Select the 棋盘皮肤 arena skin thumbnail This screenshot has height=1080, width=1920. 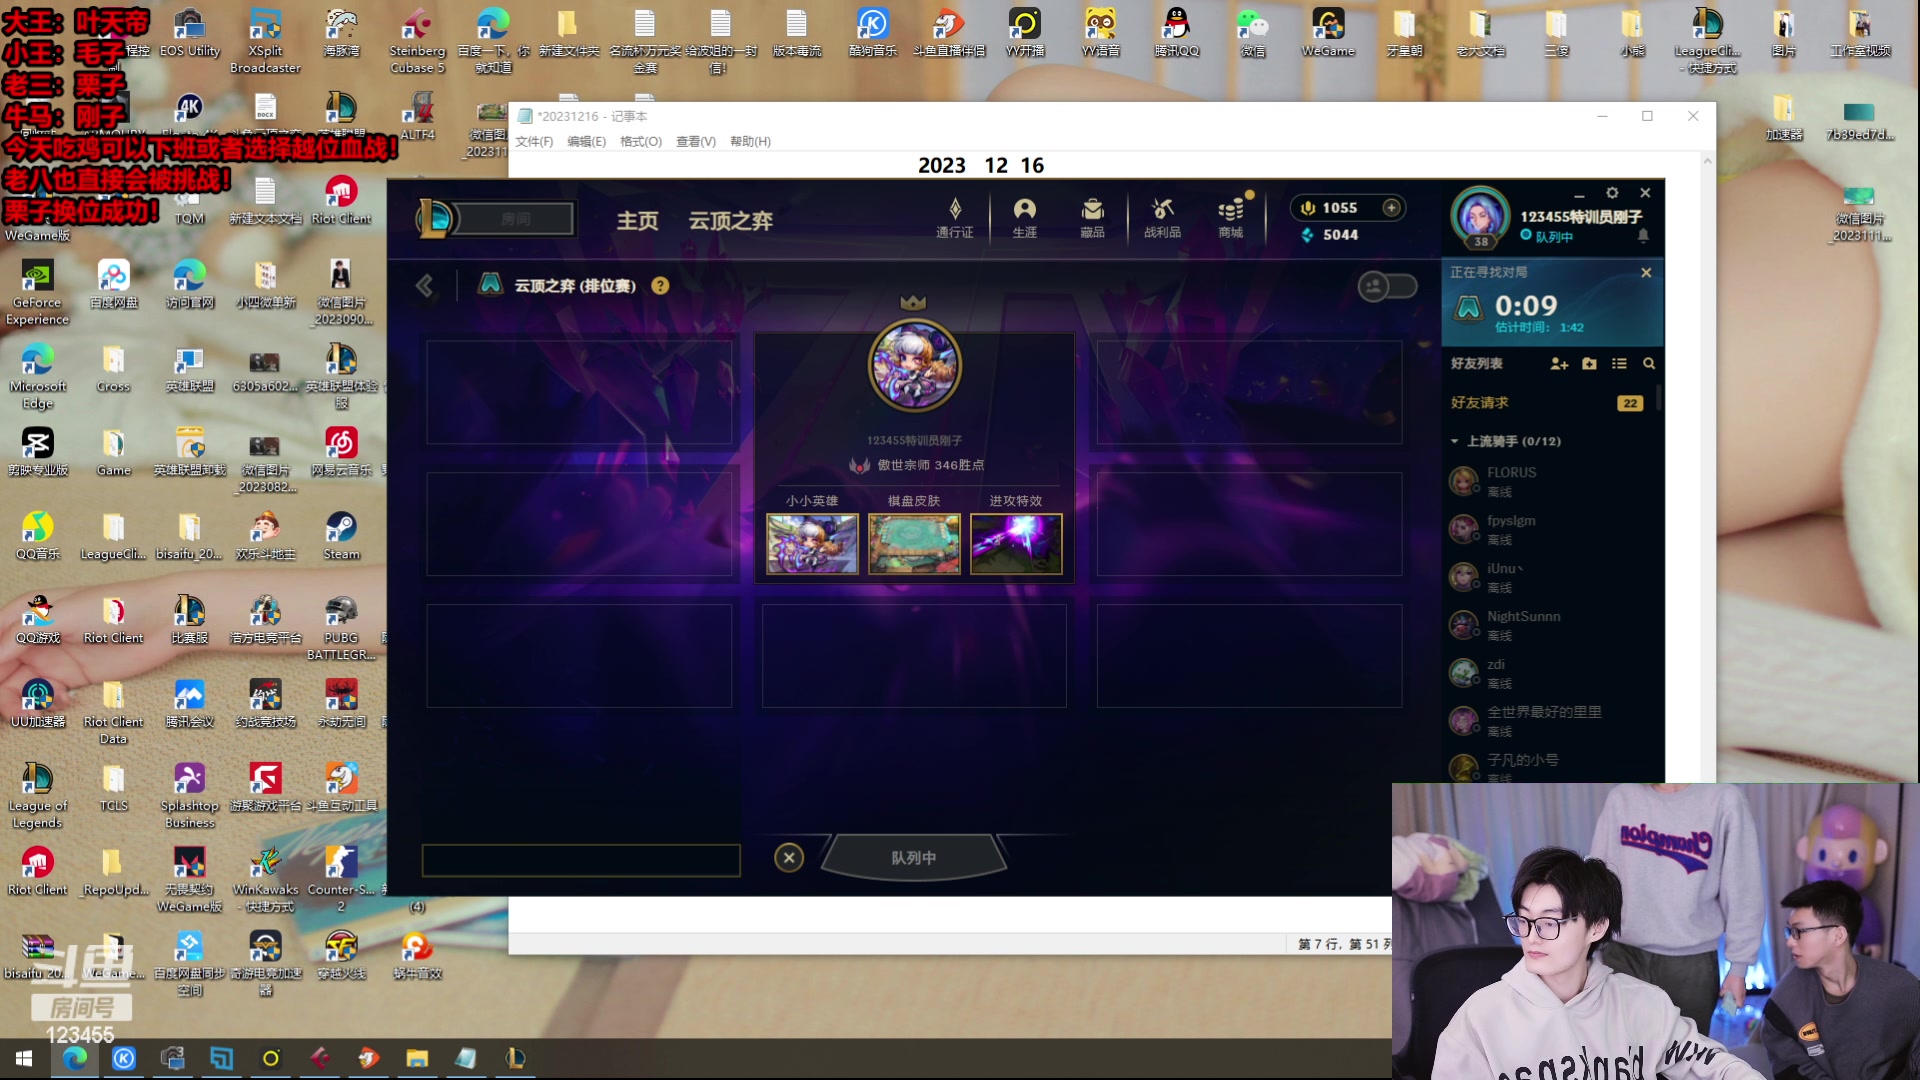pos(914,544)
